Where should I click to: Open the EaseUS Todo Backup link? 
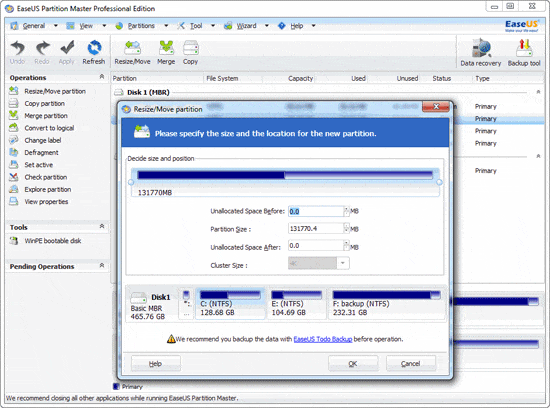click(x=323, y=339)
